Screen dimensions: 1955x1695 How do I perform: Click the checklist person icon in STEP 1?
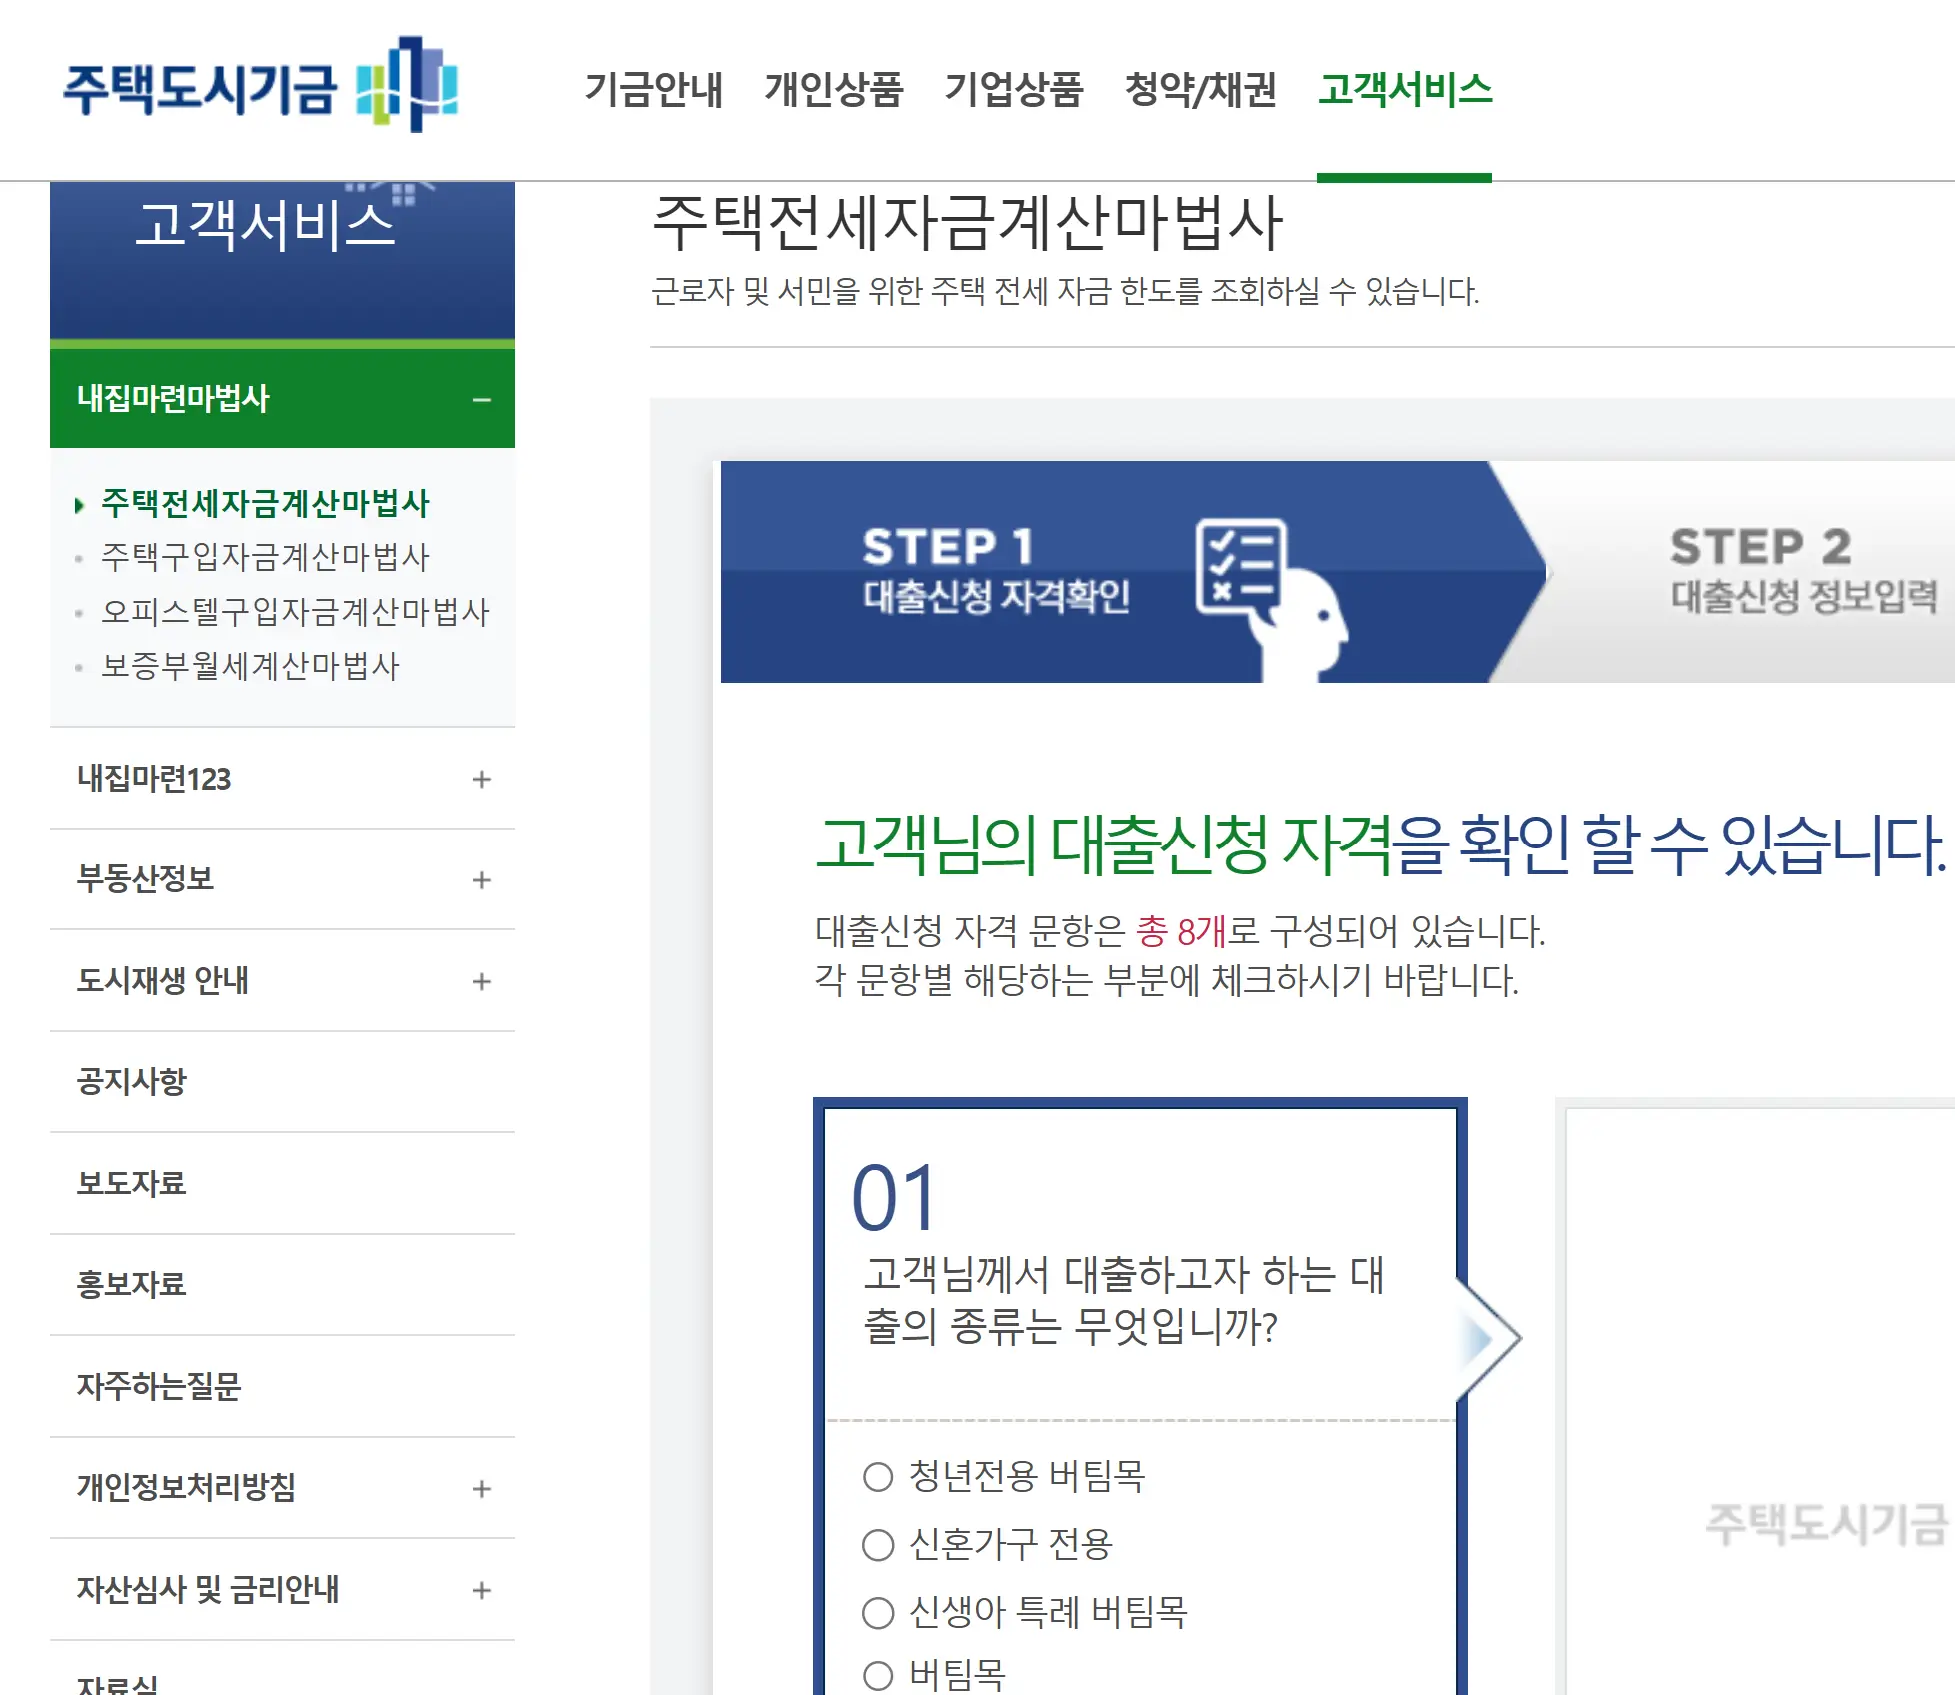click(x=1270, y=598)
